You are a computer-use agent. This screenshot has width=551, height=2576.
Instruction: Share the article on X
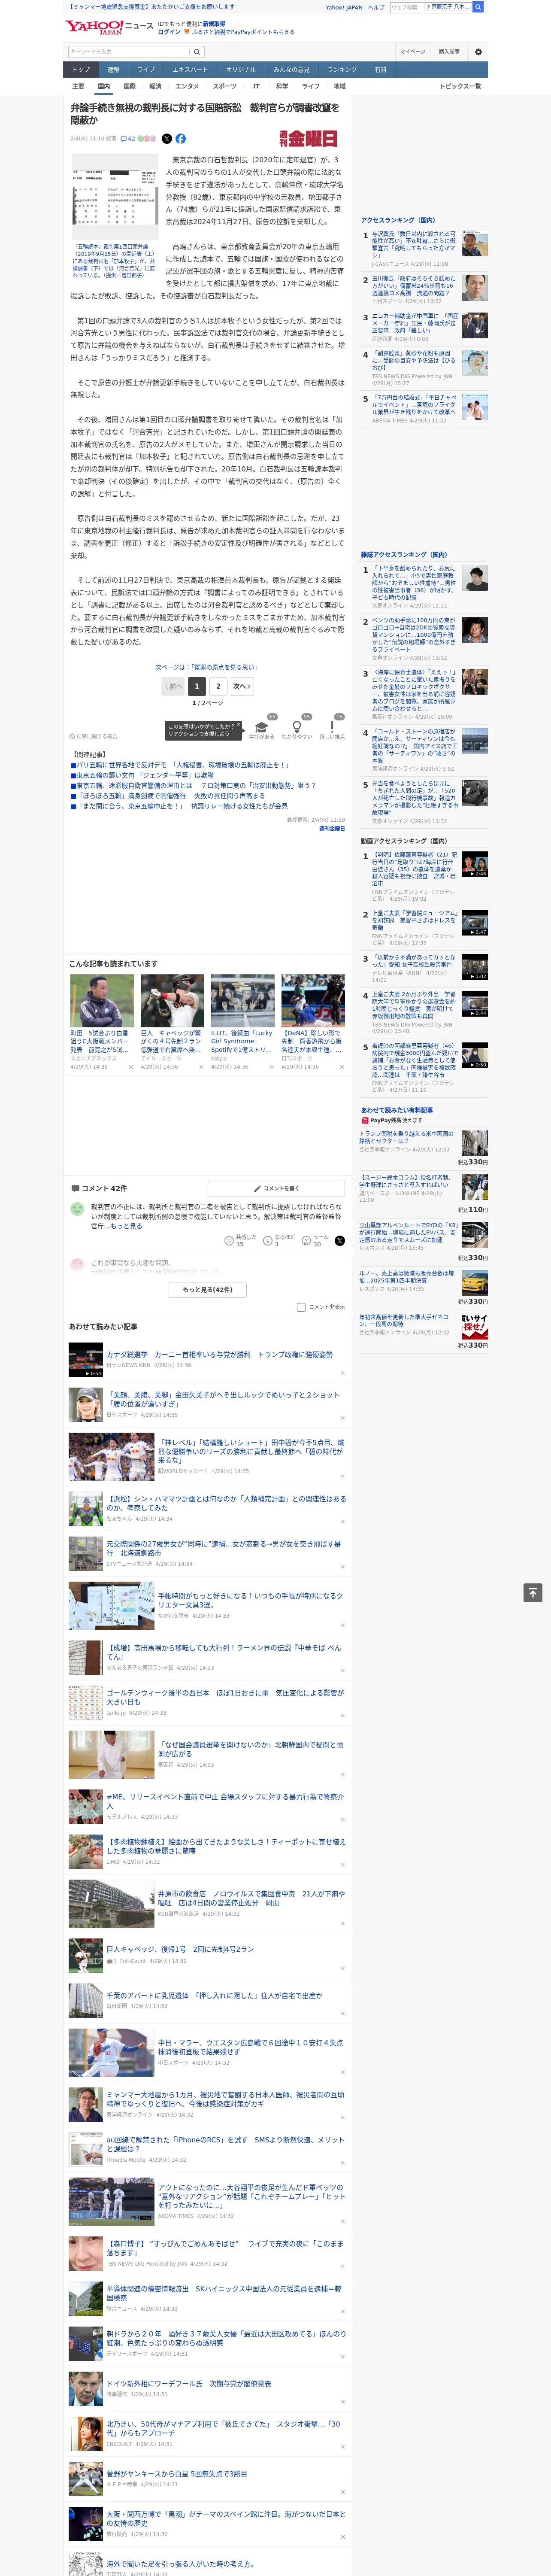[x=167, y=139]
